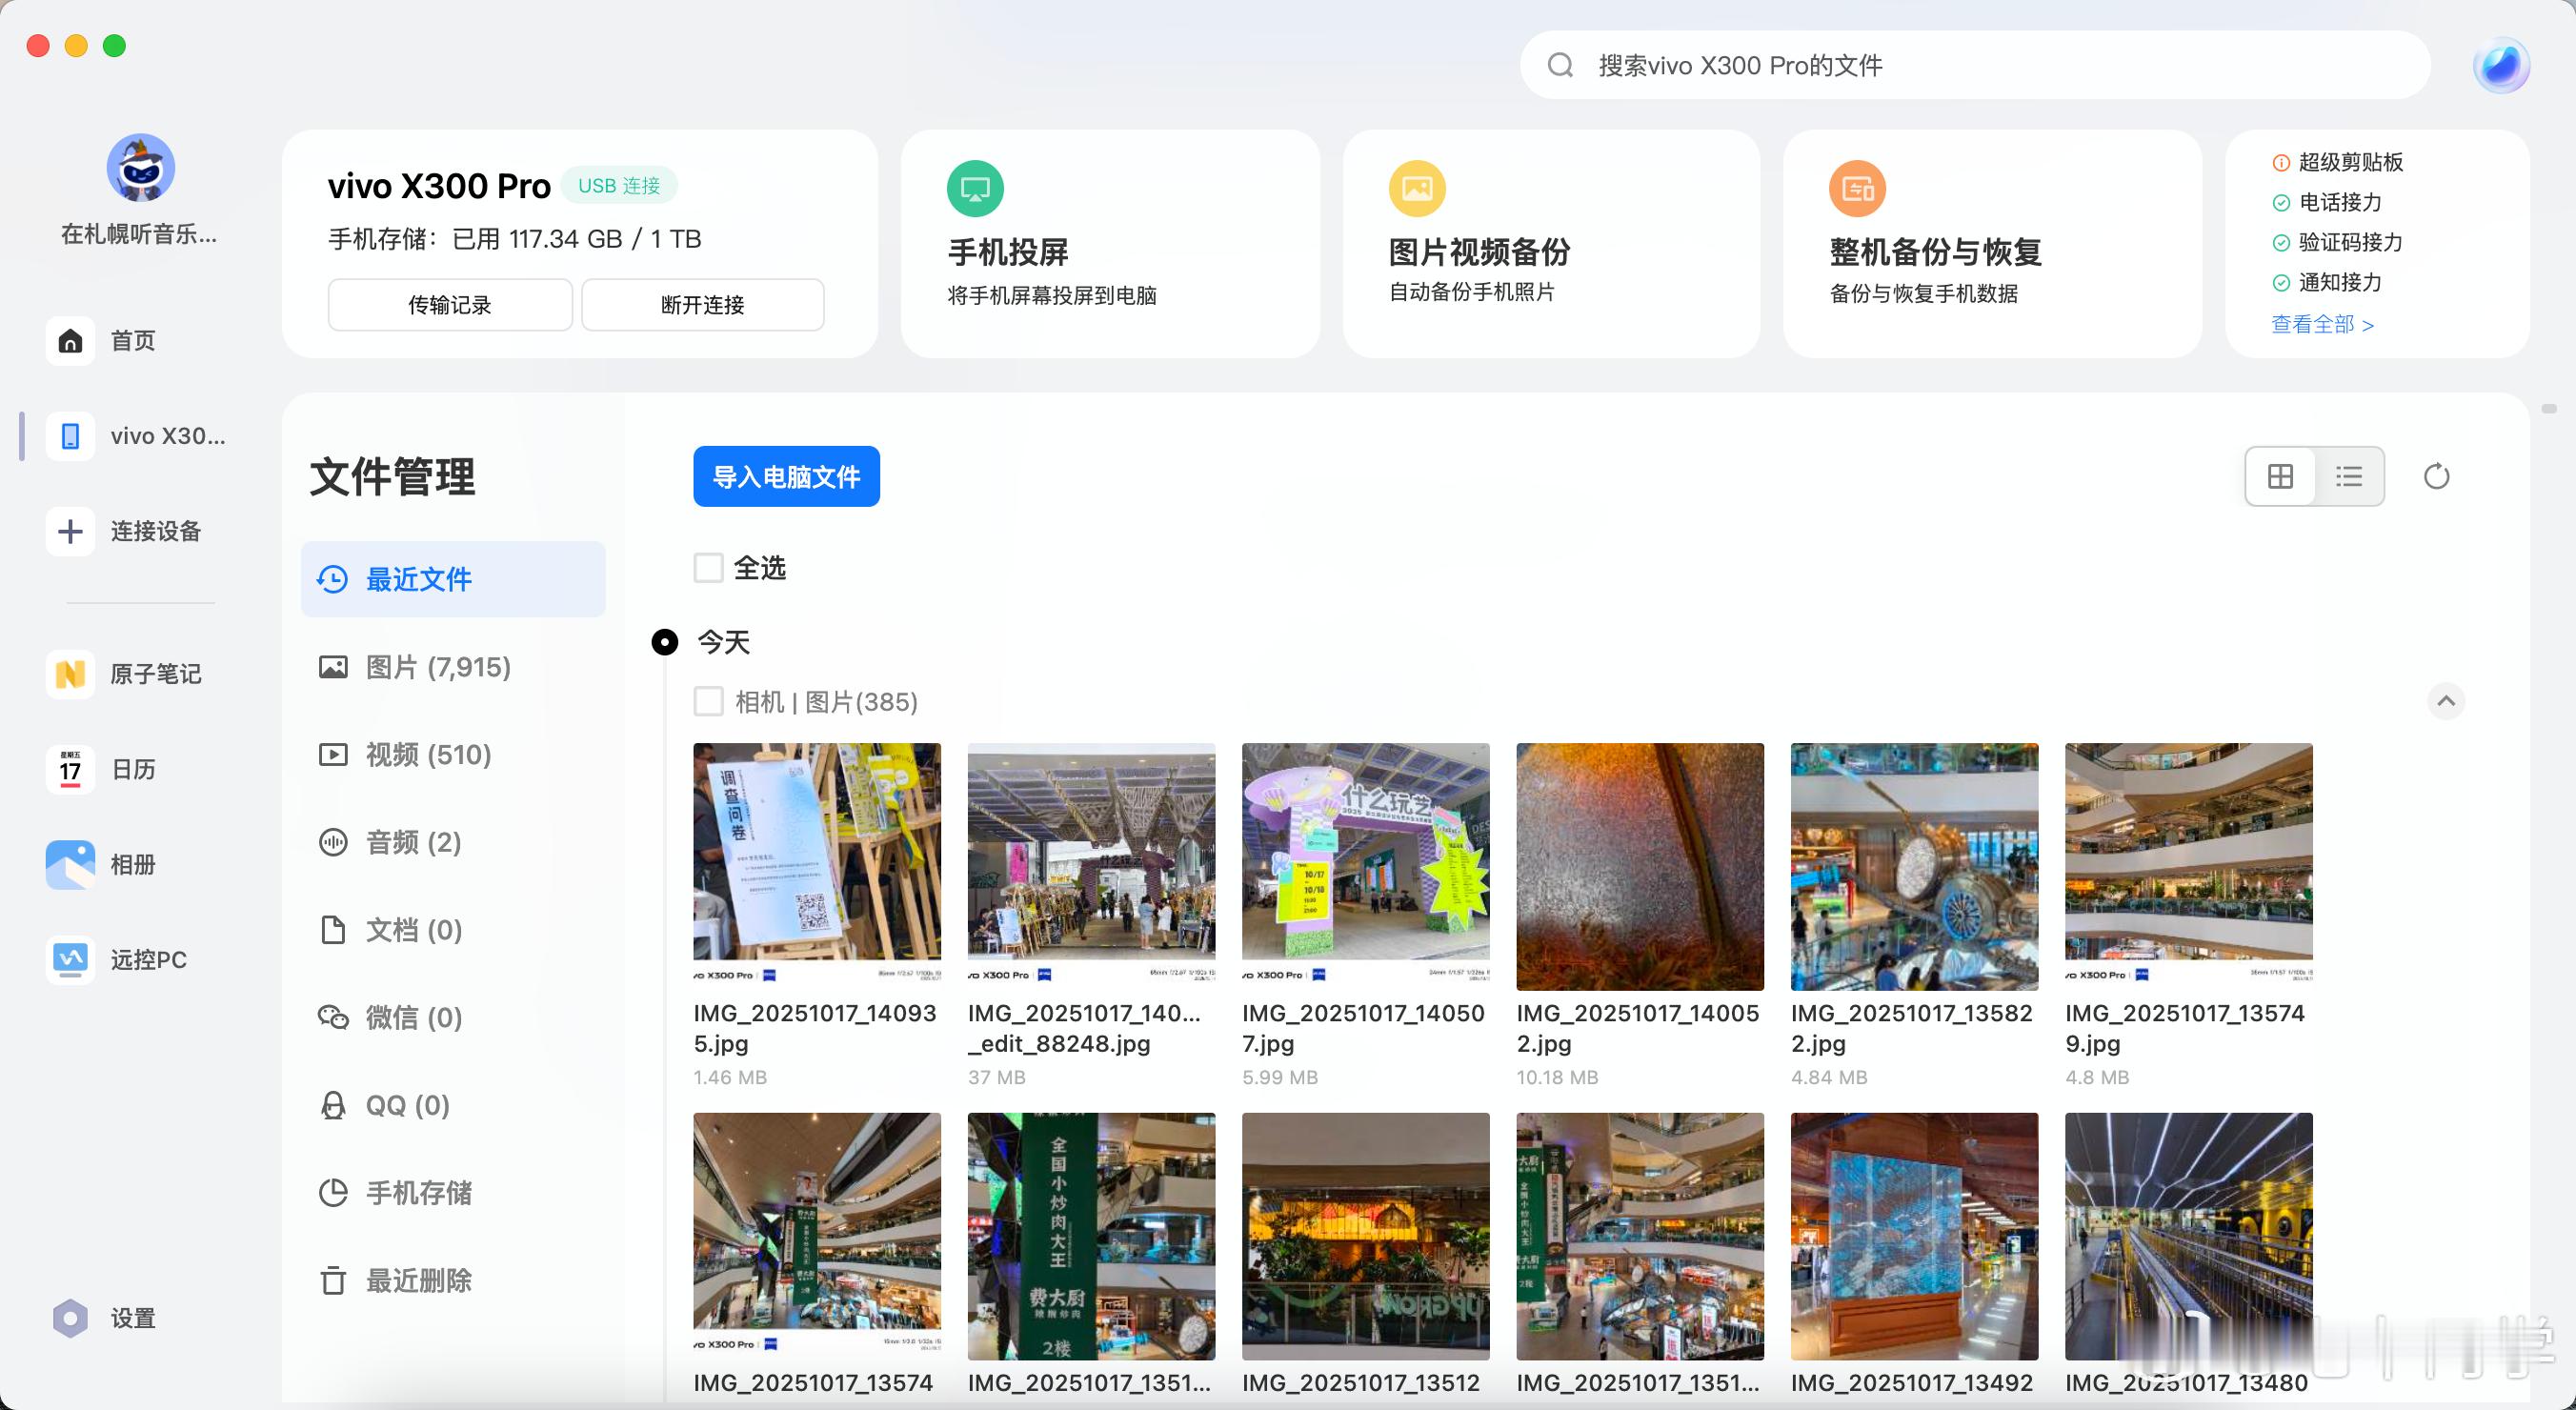The image size is (2576, 1410).
Task: Click the search files input field
Action: [1974, 65]
